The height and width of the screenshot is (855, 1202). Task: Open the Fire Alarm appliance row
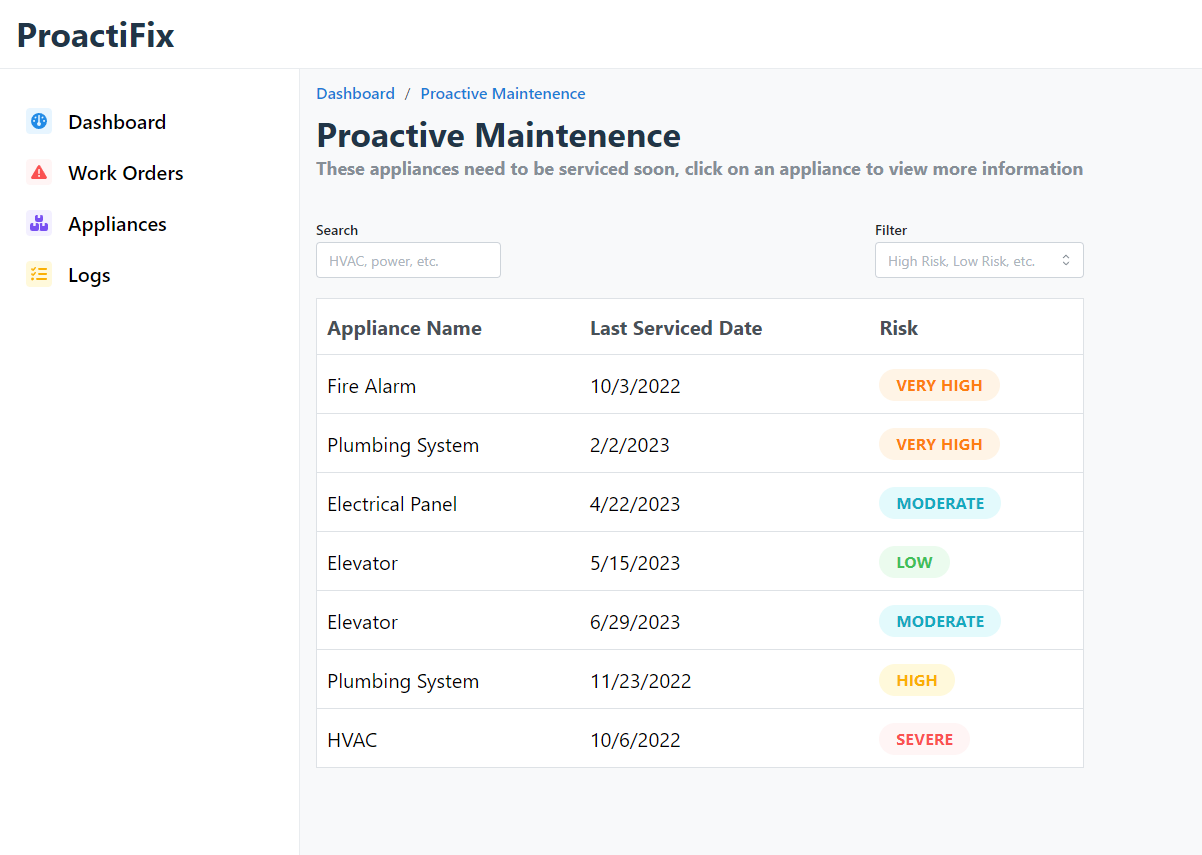[700, 385]
